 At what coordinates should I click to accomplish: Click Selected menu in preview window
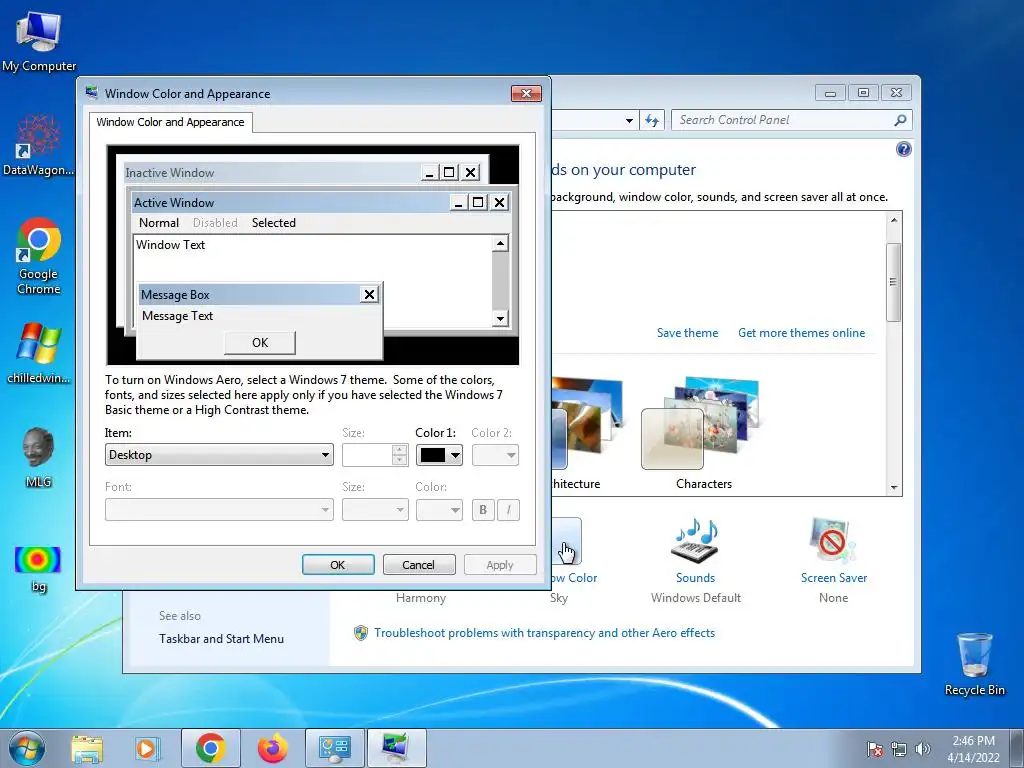click(274, 223)
